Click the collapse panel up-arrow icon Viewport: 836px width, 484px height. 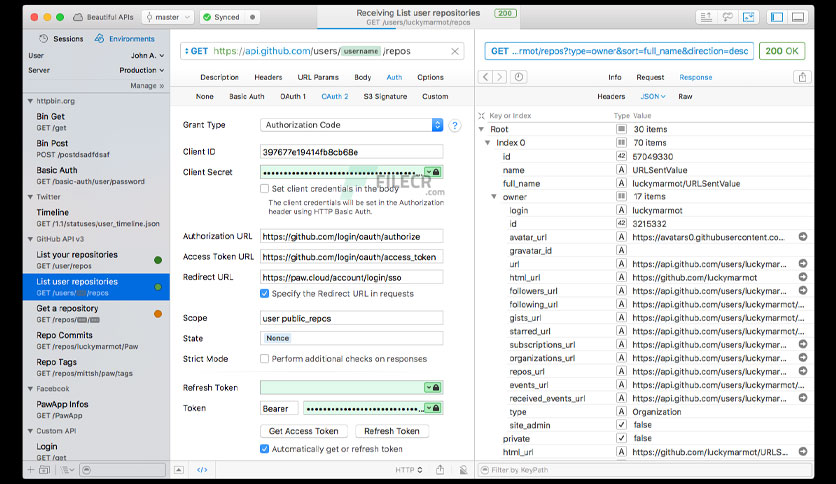pos(179,470)
